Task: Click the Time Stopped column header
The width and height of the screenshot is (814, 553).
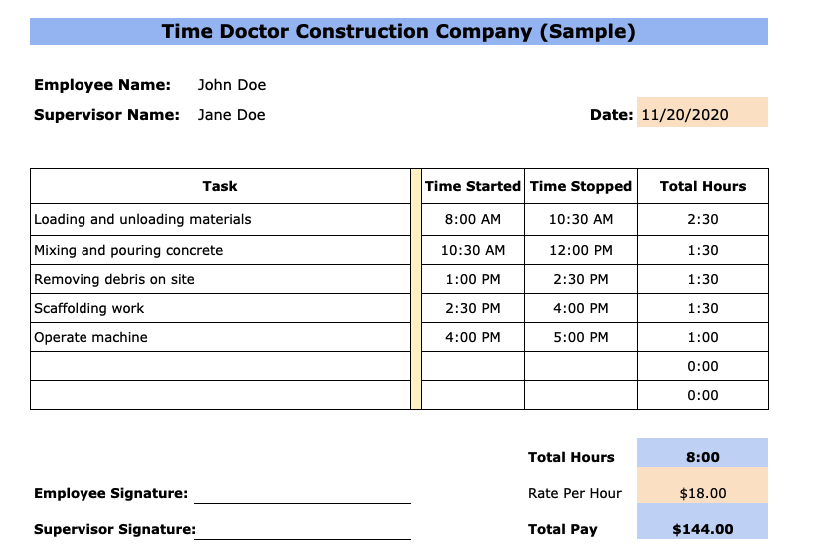Action: tap(580, 186)
